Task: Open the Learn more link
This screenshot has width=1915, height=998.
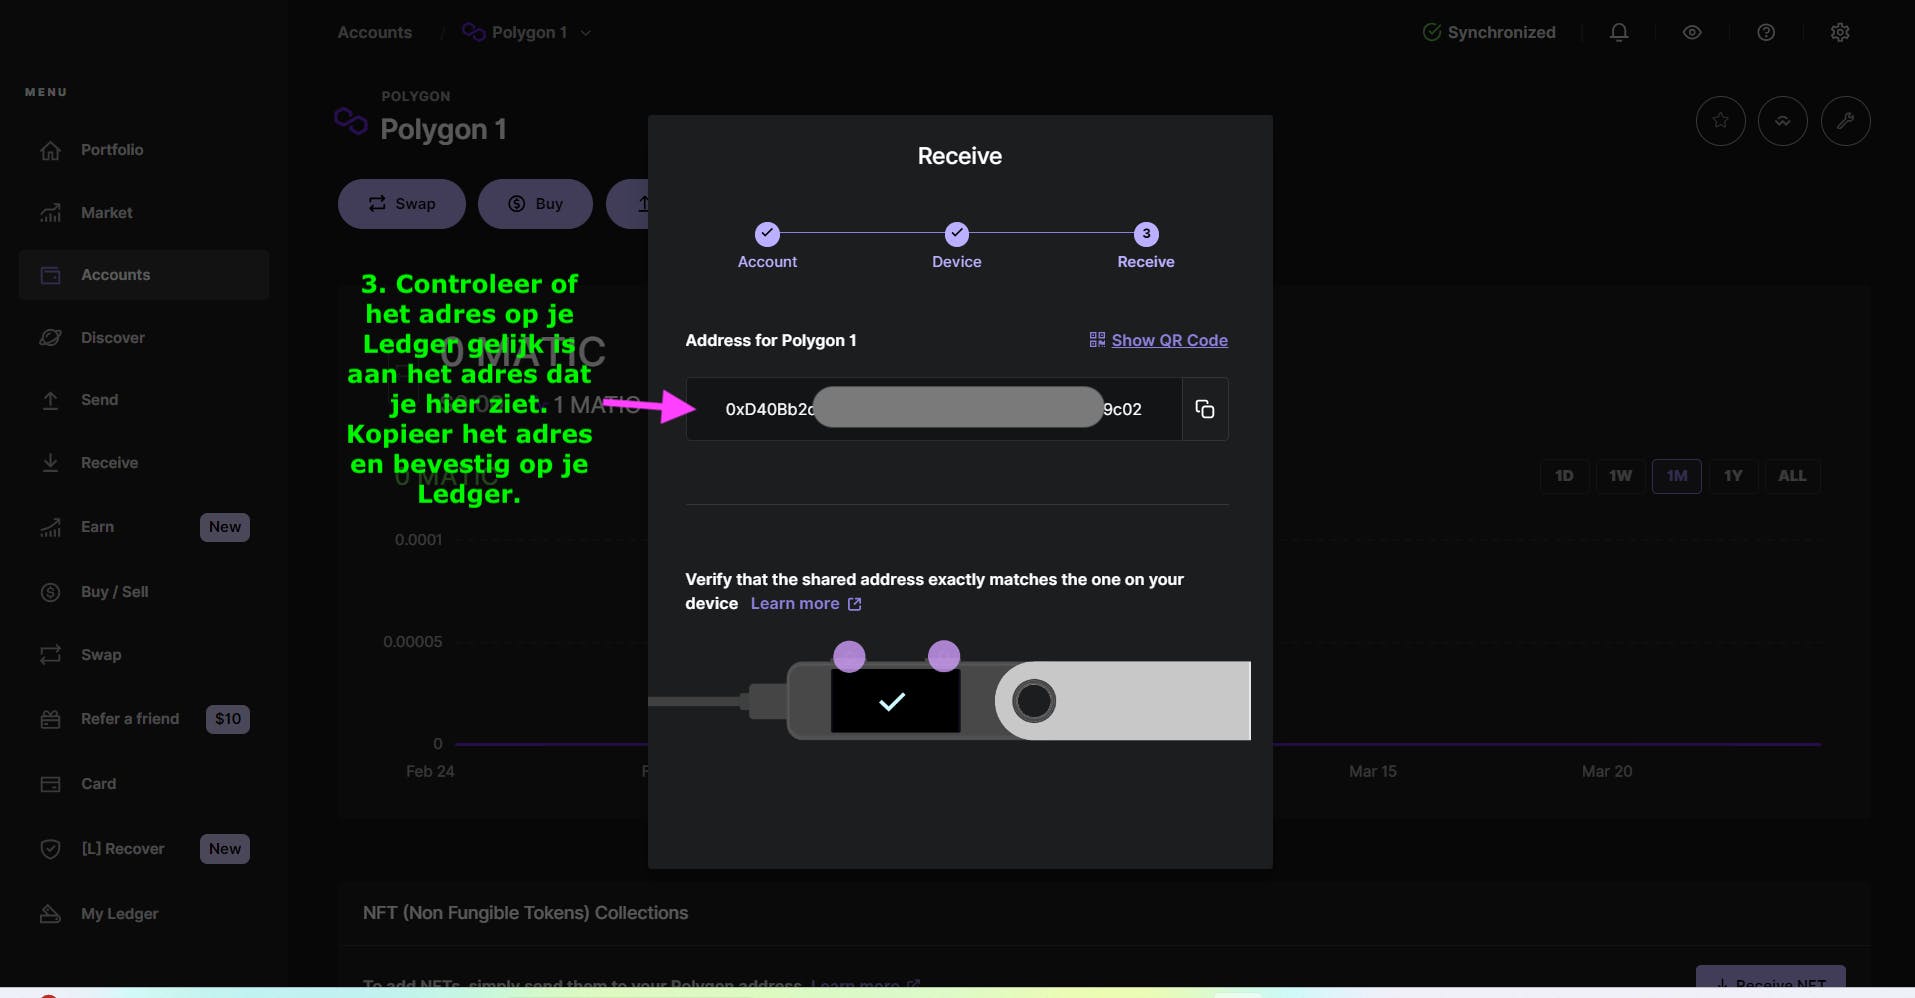Action: [x=795, y=604]
